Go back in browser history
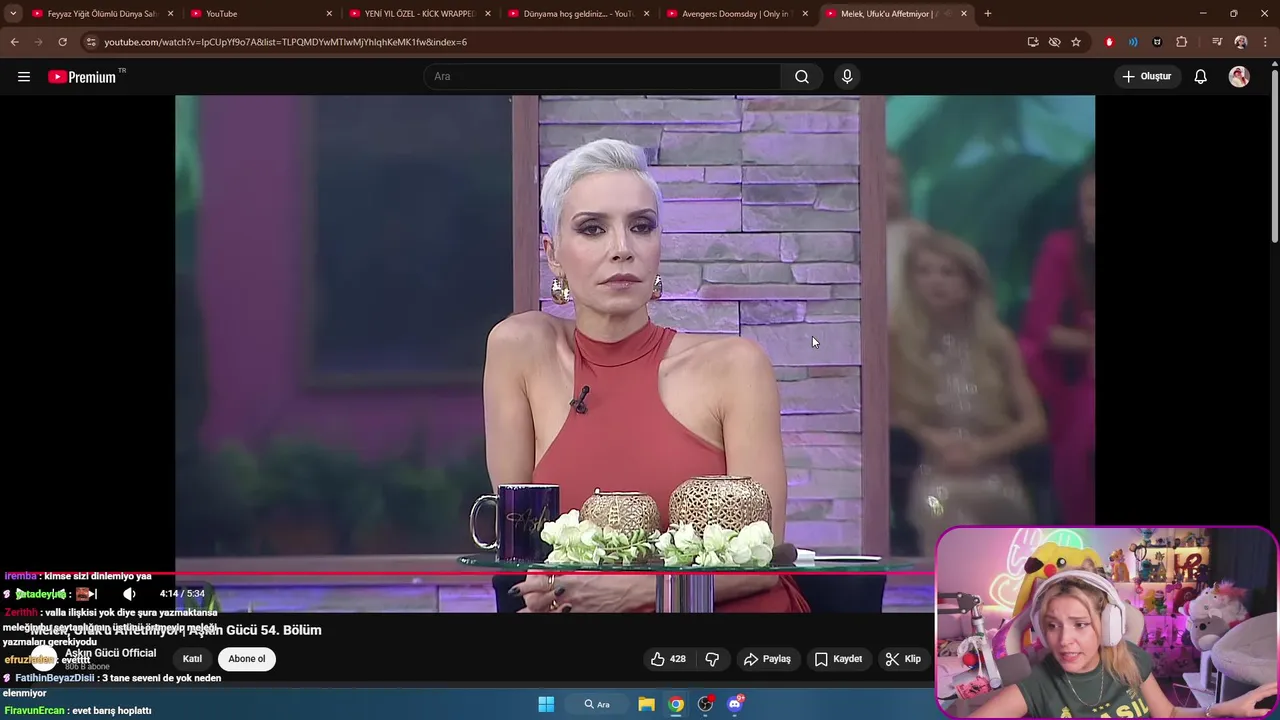This screenshot has width=1280, height=720. [x=14, y=42]
